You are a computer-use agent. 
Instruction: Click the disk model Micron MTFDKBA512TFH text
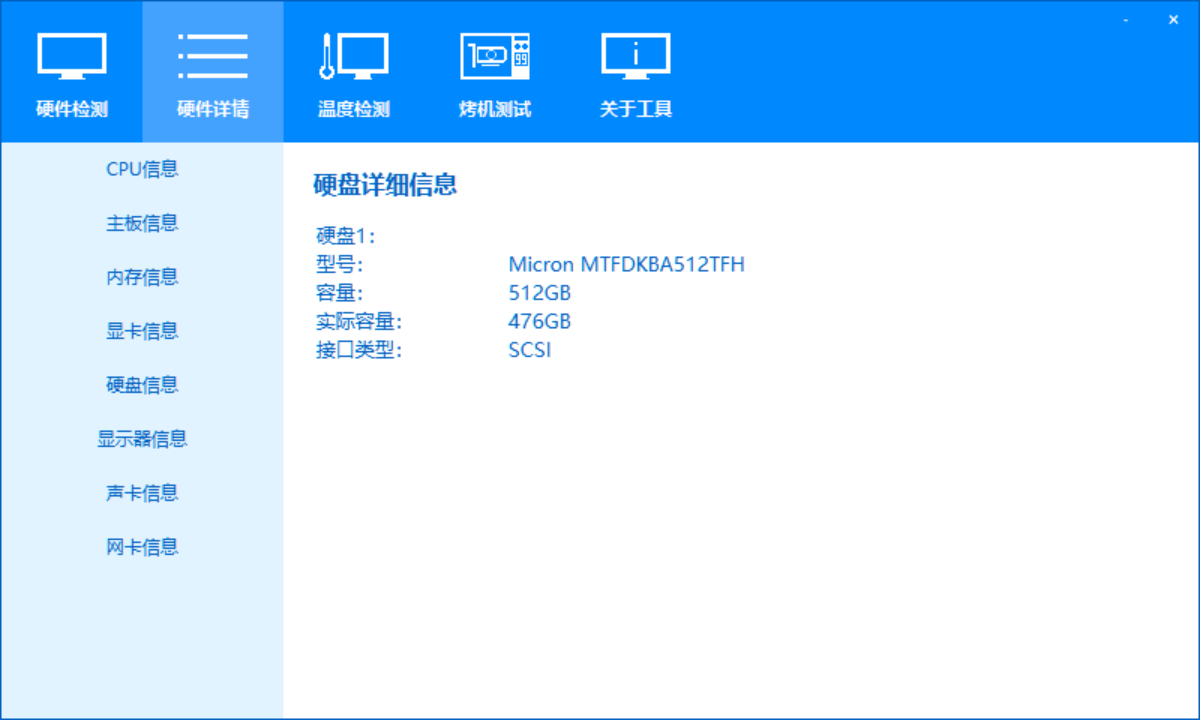tap(626, 265)
